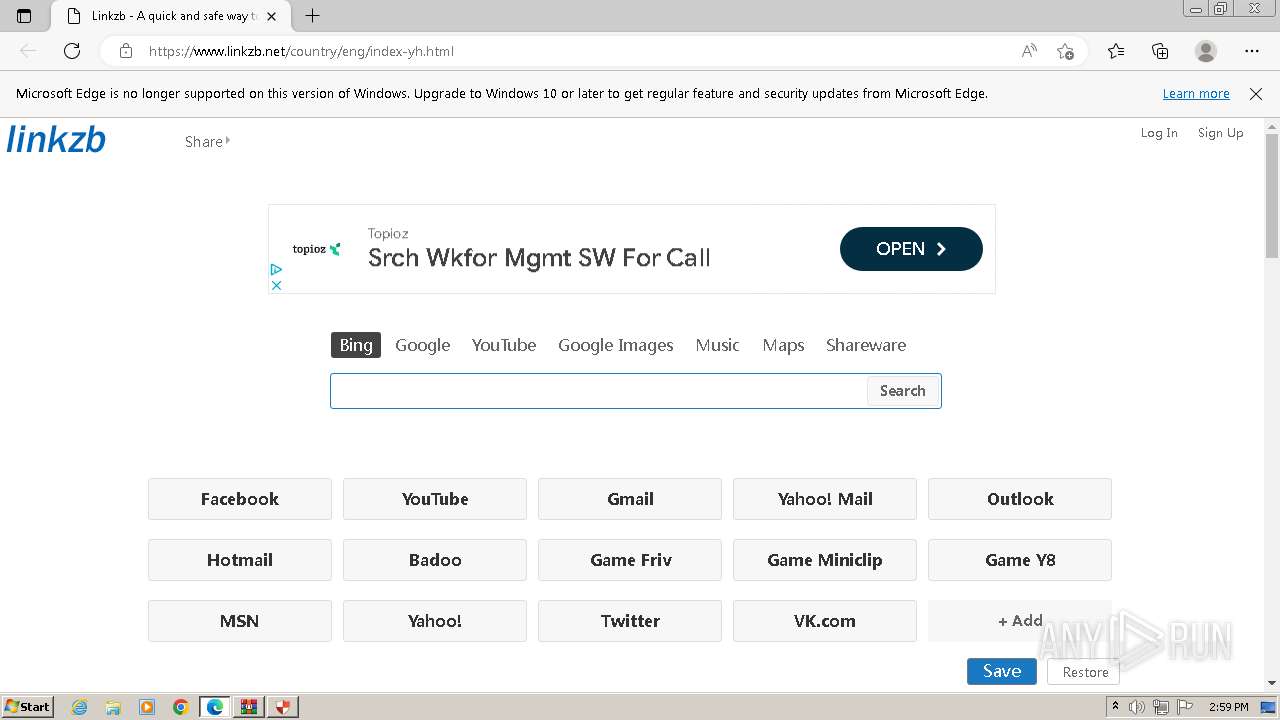Open Collections icon in toolbar
The width and height of the screenshot is (1280, 720).
(x=1160, y=51)
